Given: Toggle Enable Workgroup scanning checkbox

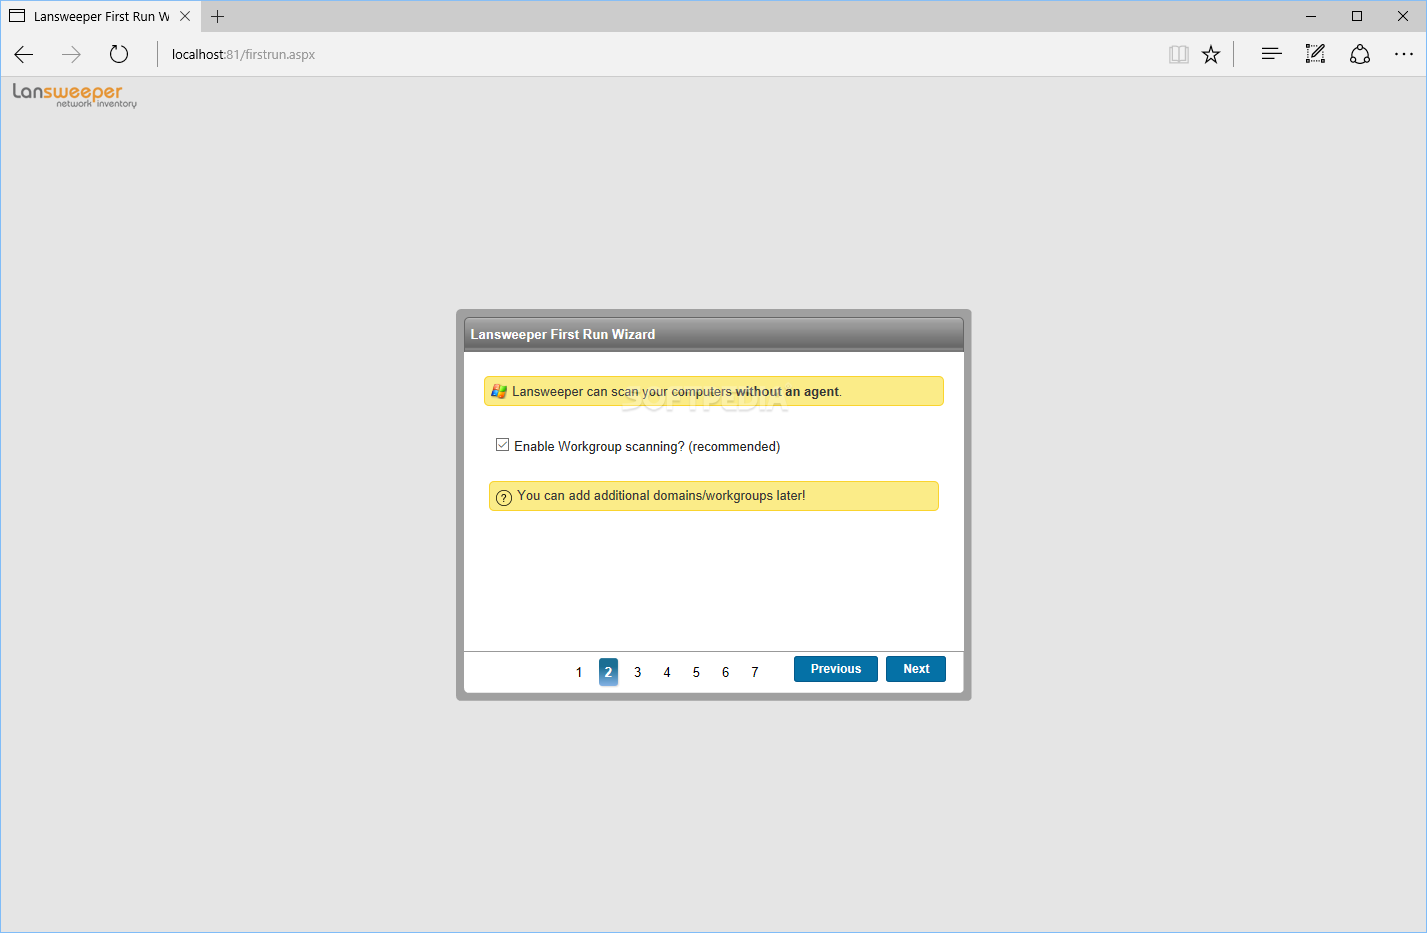Looking at the screenshot, I should click(x=502, y=445).
